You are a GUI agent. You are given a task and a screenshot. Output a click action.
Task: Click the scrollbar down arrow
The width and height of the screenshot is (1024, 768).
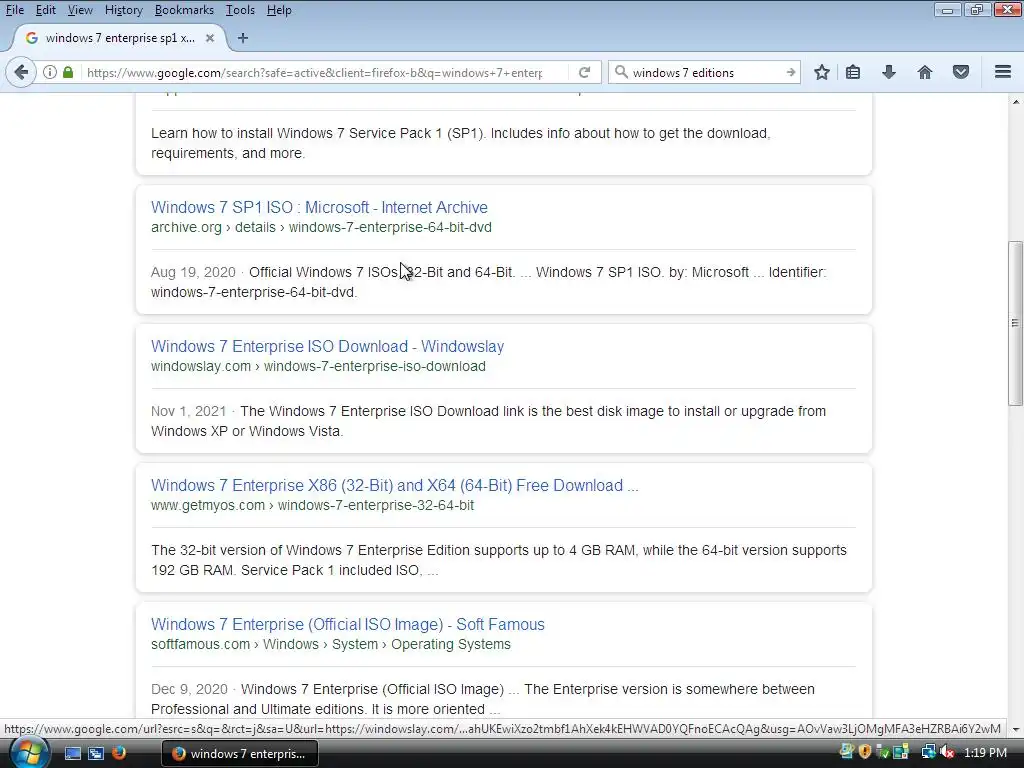pyautogui.click(x=1015, y=729)
